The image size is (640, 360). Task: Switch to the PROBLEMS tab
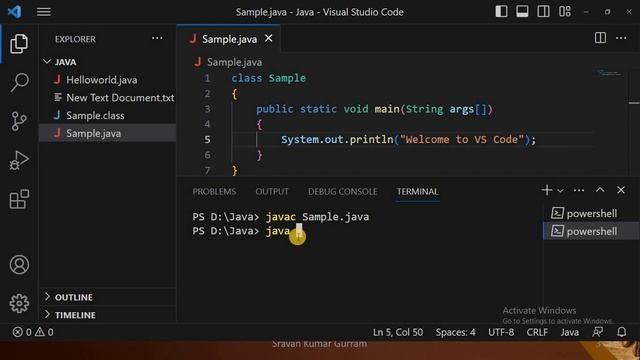coord(214,191)
